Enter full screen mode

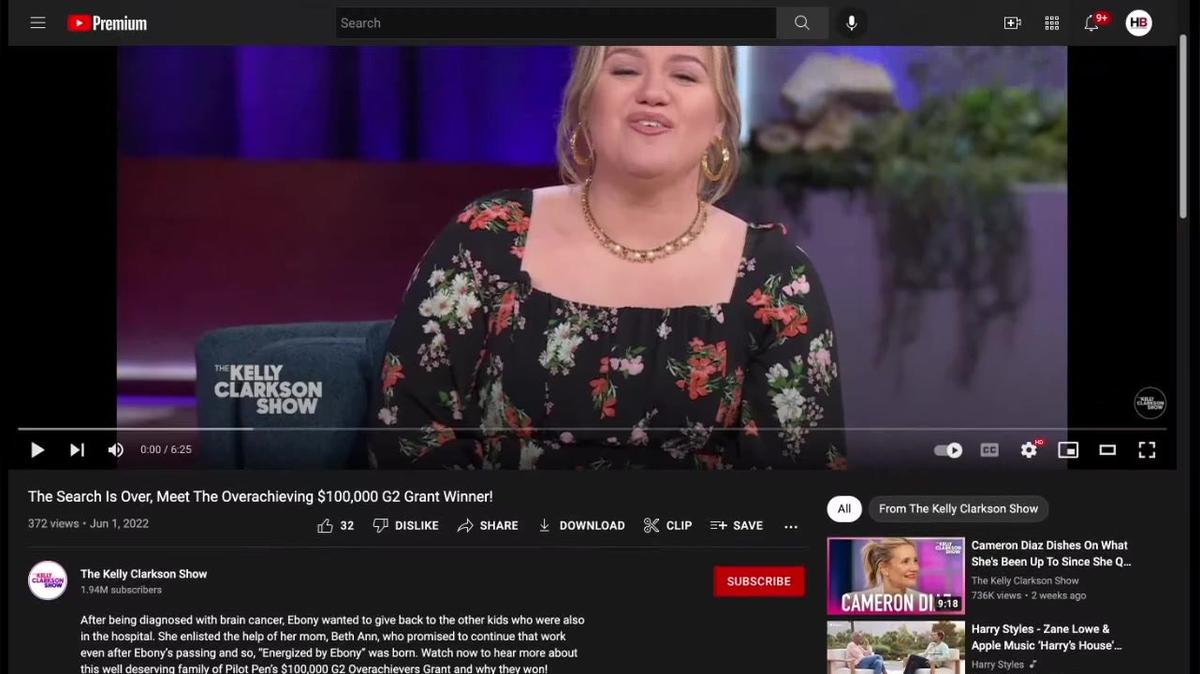(1147, 450)
